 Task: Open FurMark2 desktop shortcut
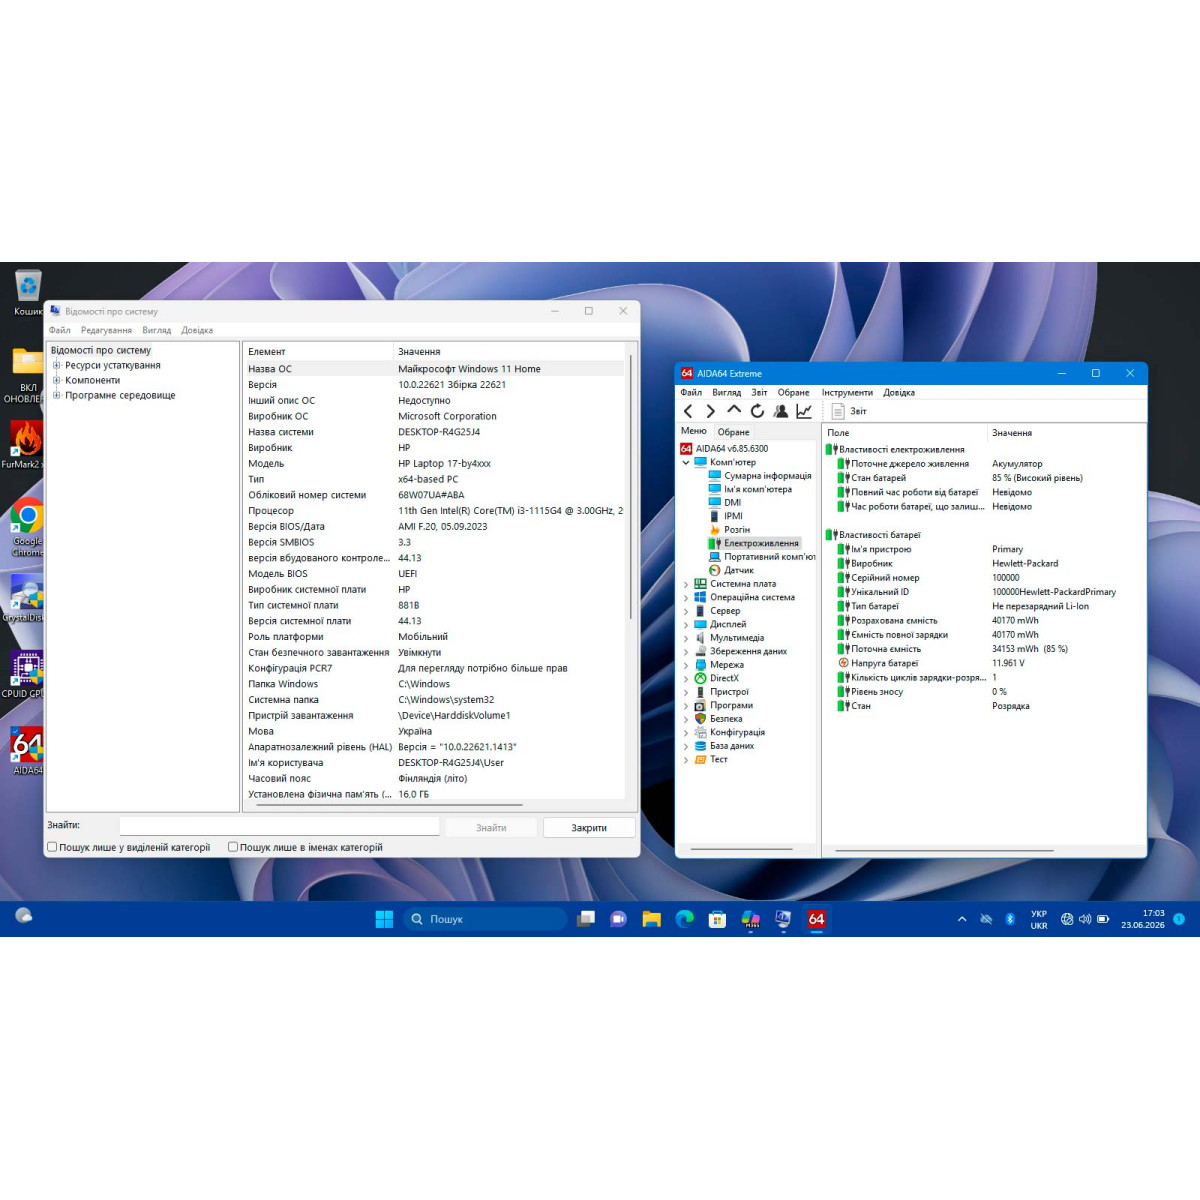point(25,446)
